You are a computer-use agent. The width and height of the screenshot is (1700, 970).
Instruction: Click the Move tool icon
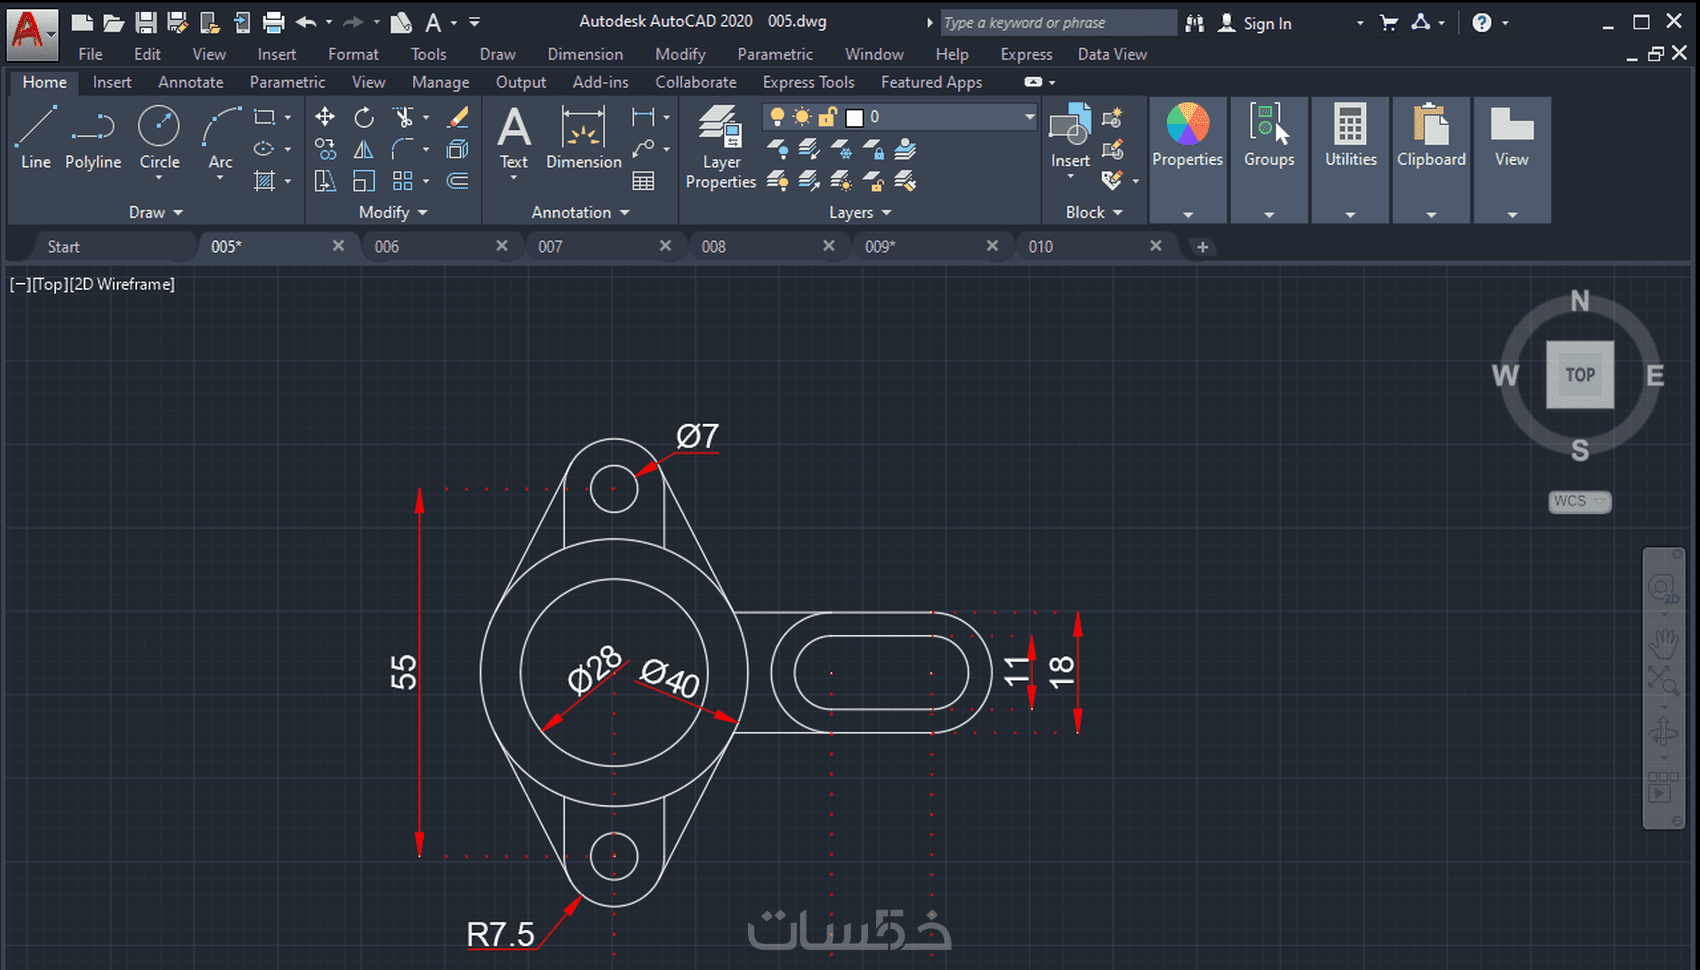325,117
